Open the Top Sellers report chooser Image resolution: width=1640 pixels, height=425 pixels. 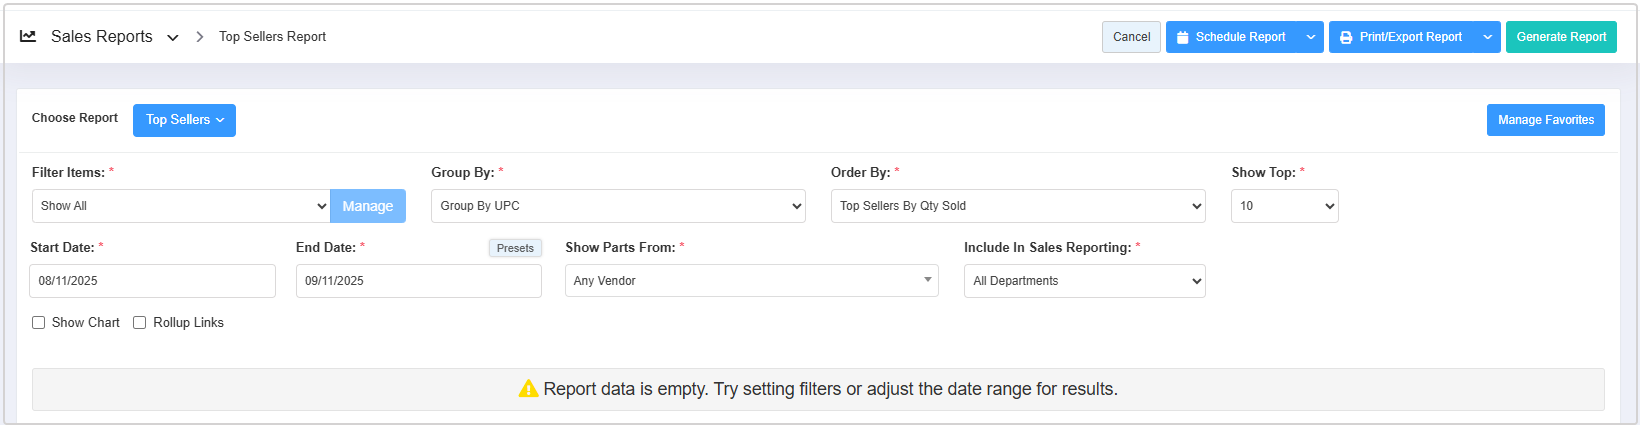pyautogui.click(x=184, y=120)
